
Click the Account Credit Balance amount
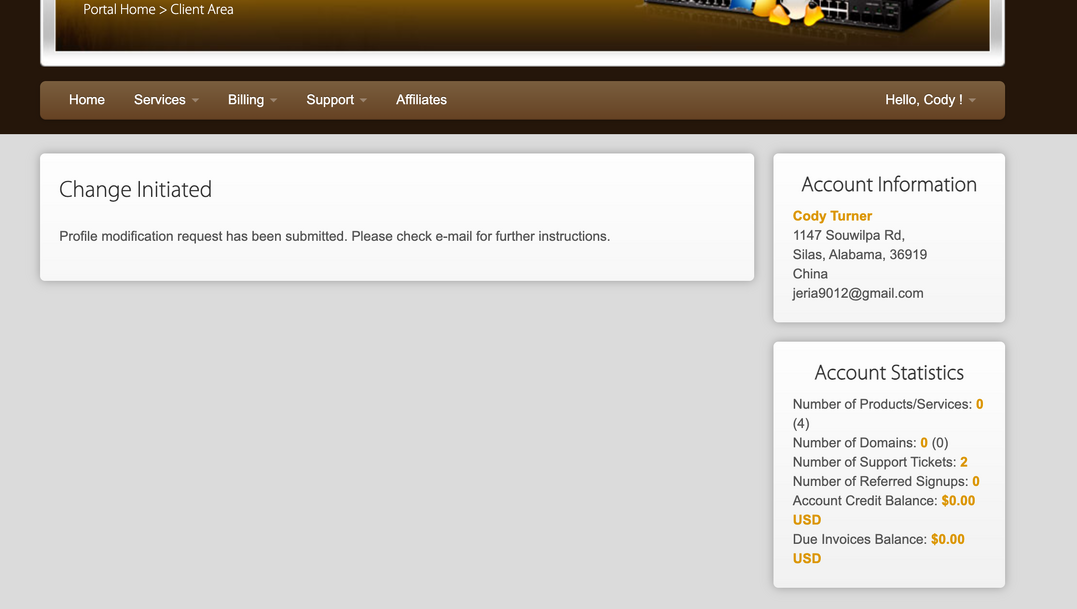pyautogui.click(x=957, y=500)
